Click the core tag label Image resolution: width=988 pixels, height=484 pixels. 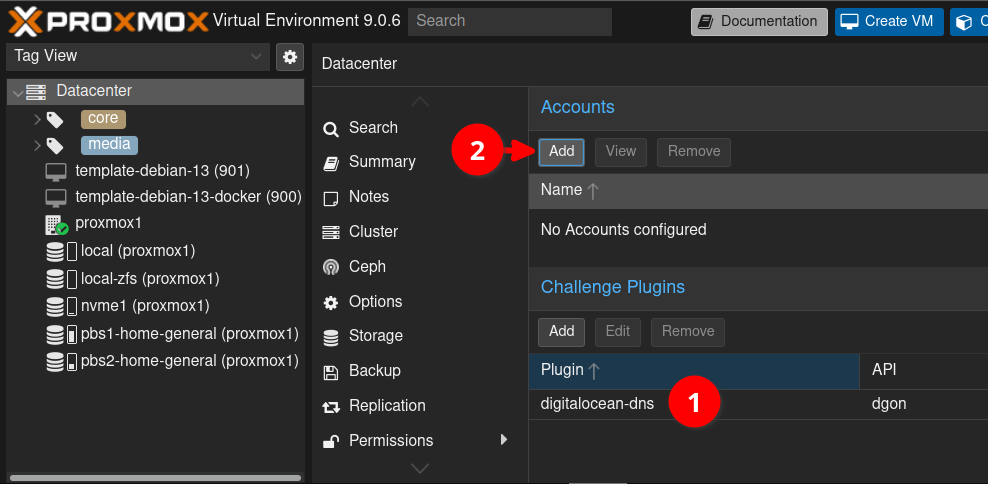(103, 119)
